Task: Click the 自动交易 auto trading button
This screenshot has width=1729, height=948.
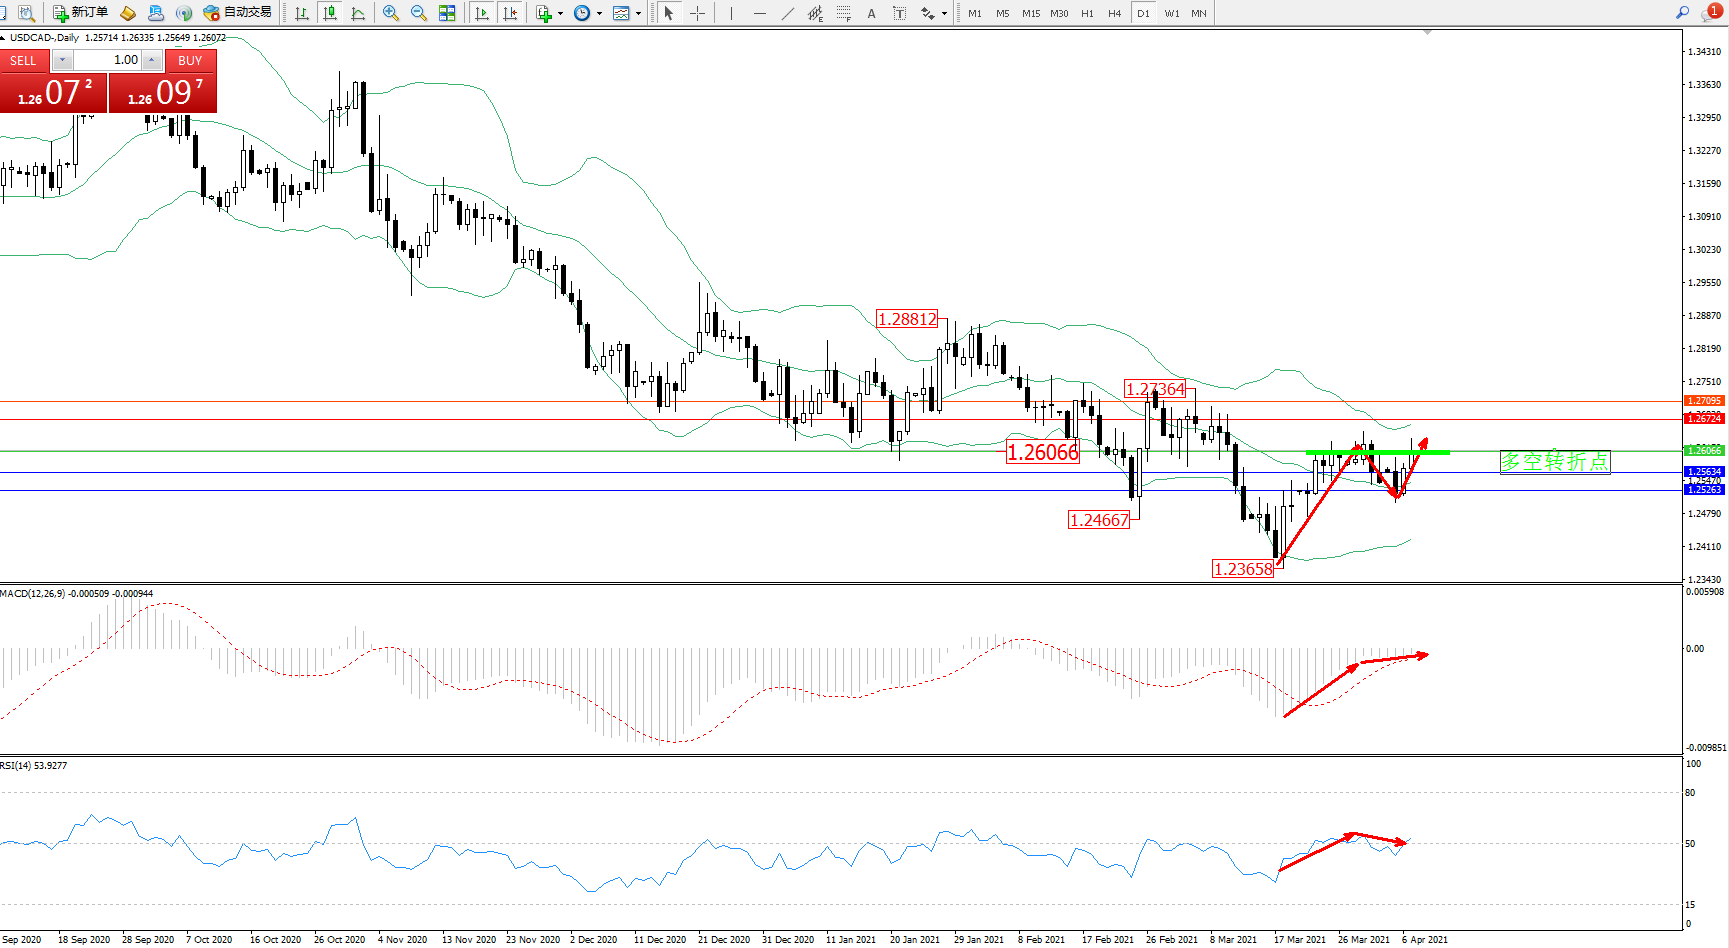Action: click(238, 13)
